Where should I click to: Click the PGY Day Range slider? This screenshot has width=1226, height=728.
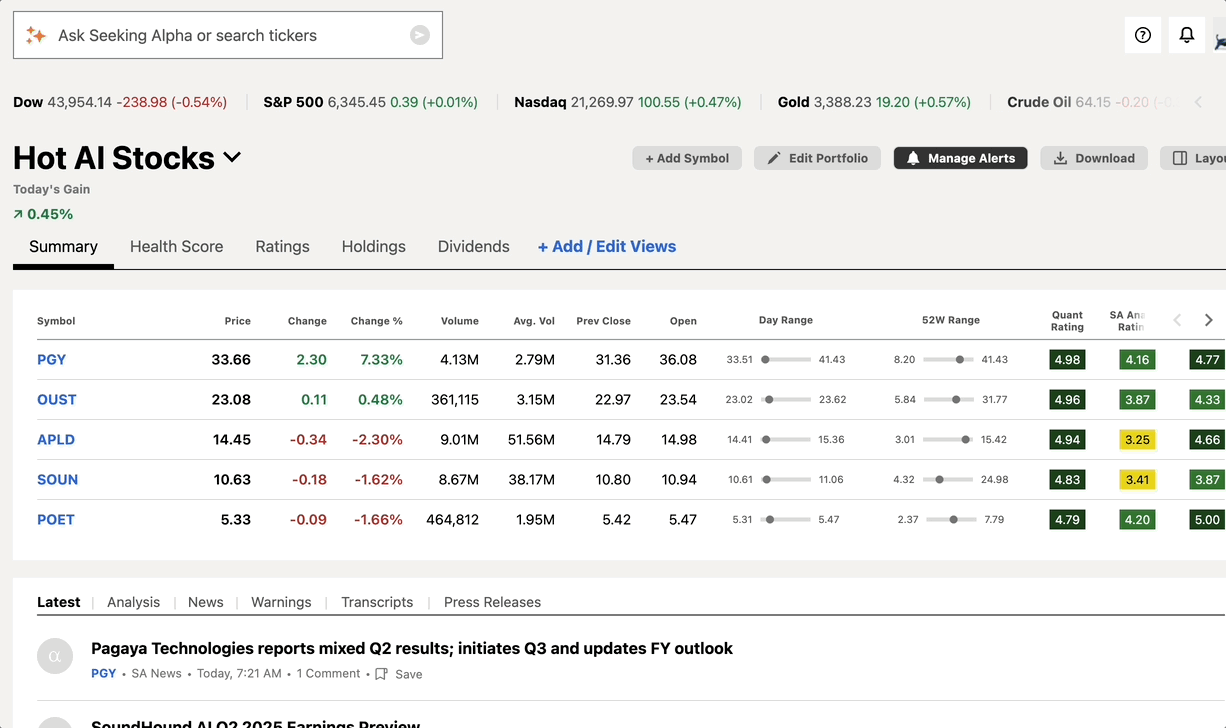(785, 359)
